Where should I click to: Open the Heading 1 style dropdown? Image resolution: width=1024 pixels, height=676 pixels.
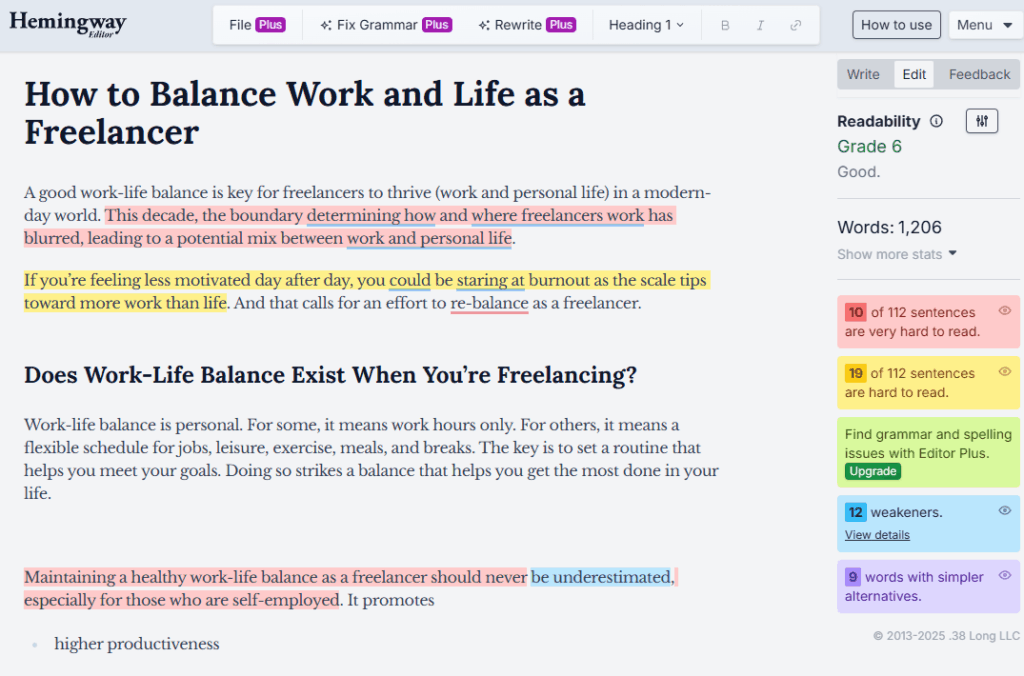[x=646, y=25]
